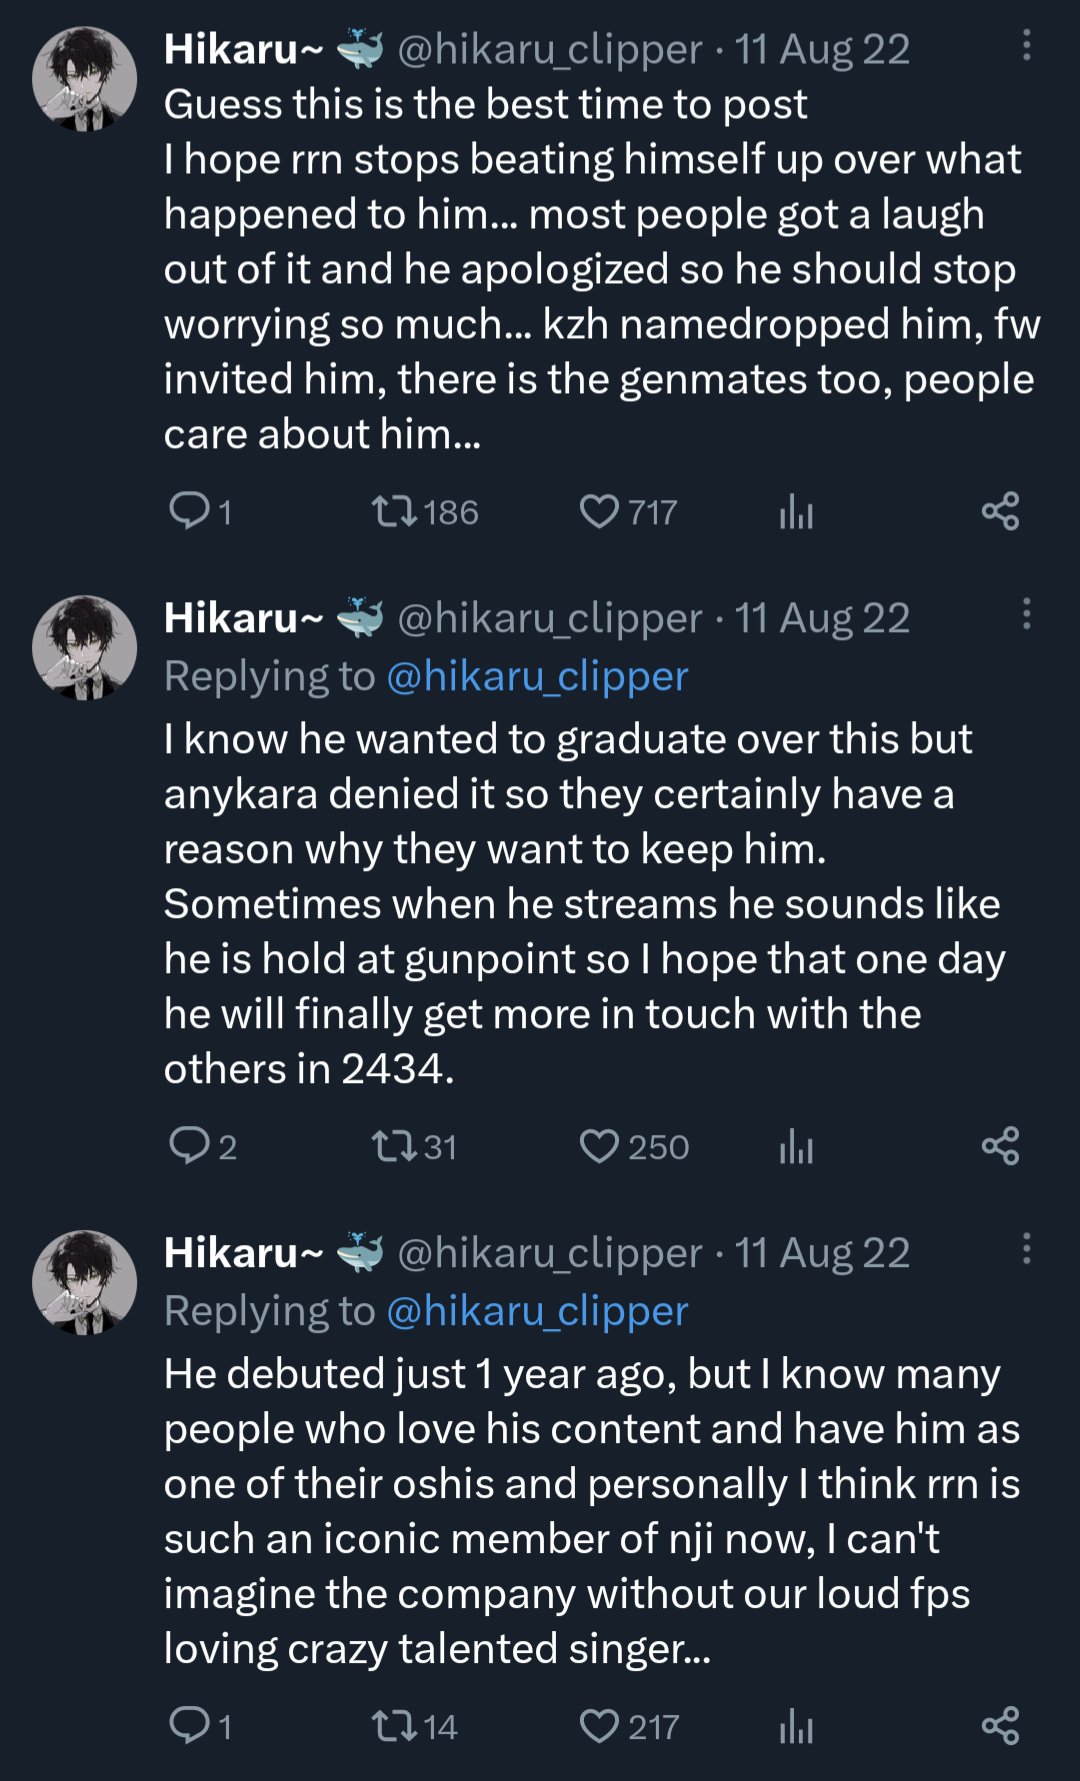Open more options on the third tweet
Image resolution: width=1080 pixels, height=1781 pixels.
tap(1026, 1249)
